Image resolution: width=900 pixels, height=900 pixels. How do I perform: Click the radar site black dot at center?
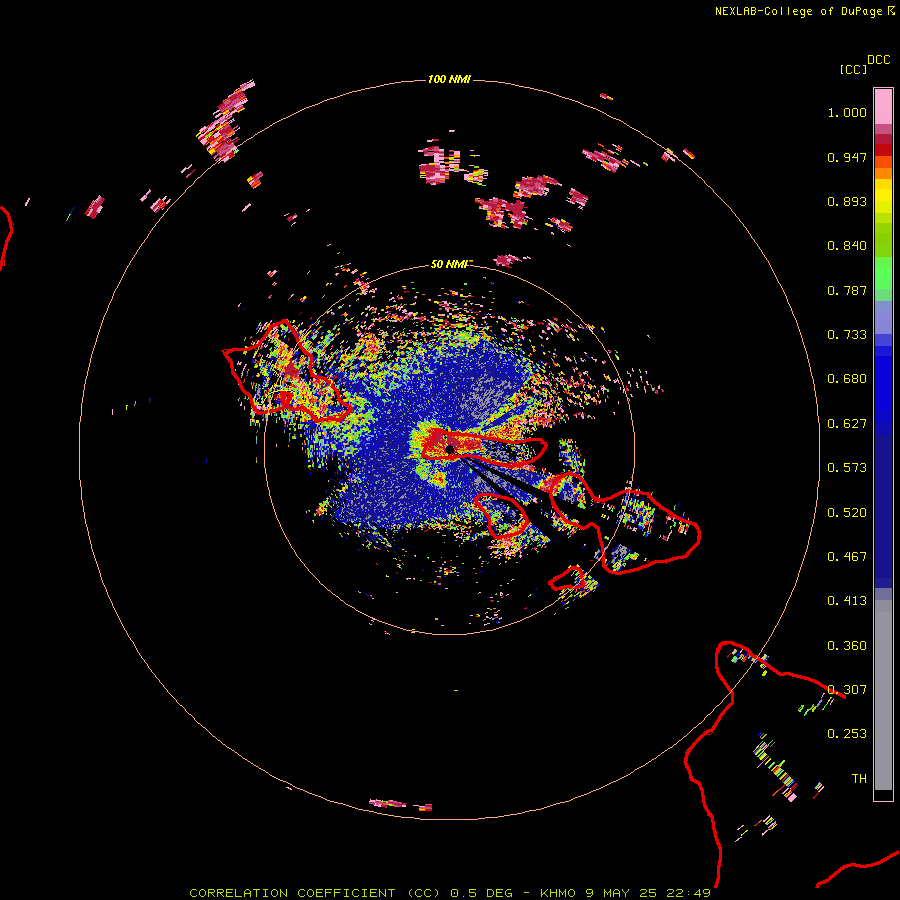[x=449, y=449]
